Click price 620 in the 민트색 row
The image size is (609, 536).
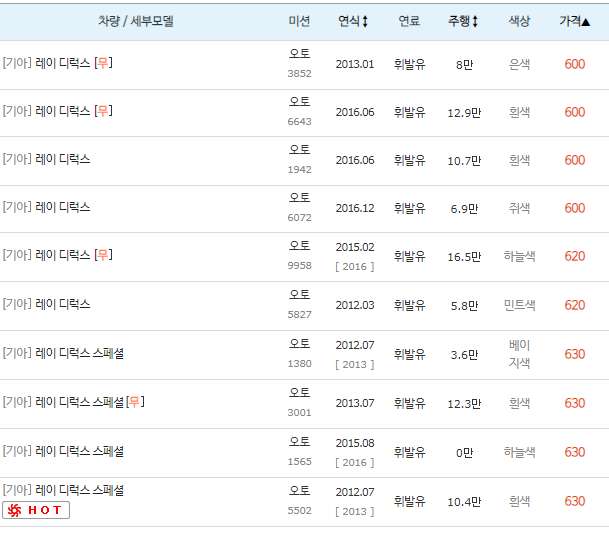(575, 305)
